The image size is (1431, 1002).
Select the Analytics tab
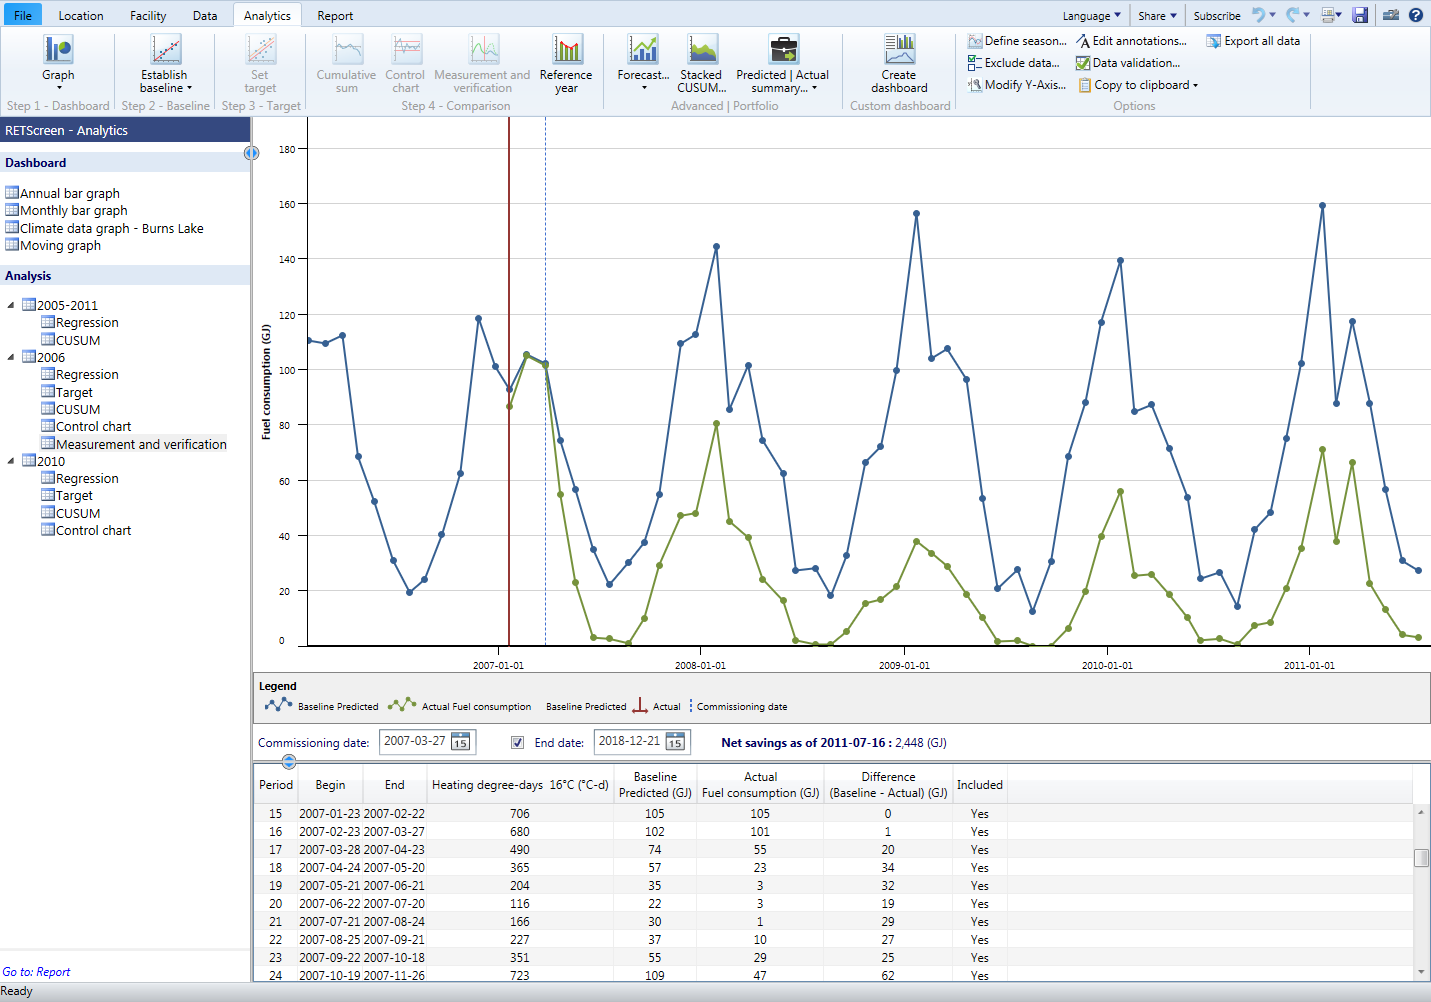coord(267,16)
